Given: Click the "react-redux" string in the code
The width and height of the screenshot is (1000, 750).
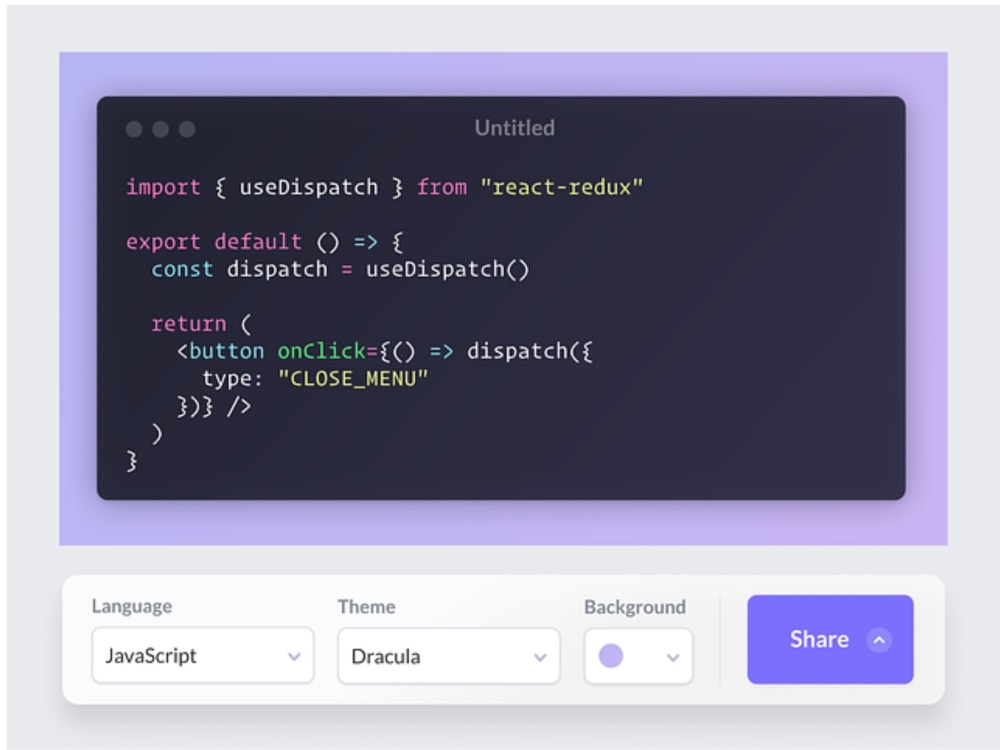Looking at the screenshot, I should pyautogui.click(x=562, y=188).
